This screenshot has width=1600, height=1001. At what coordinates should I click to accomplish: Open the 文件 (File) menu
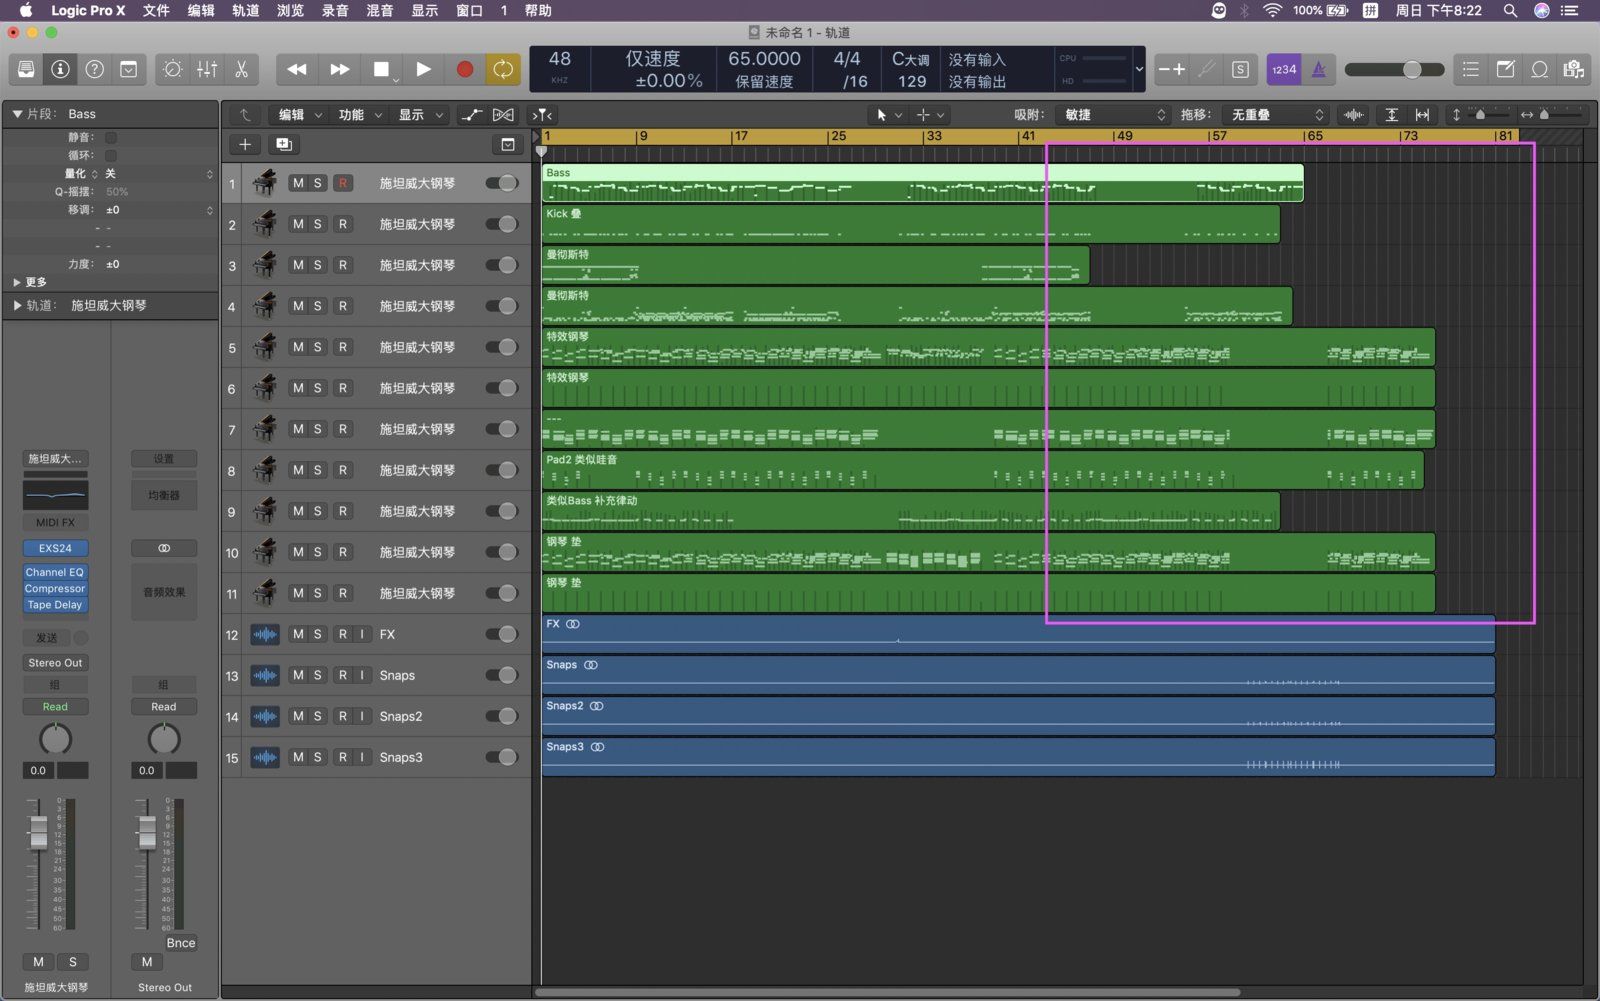(156, 10)
